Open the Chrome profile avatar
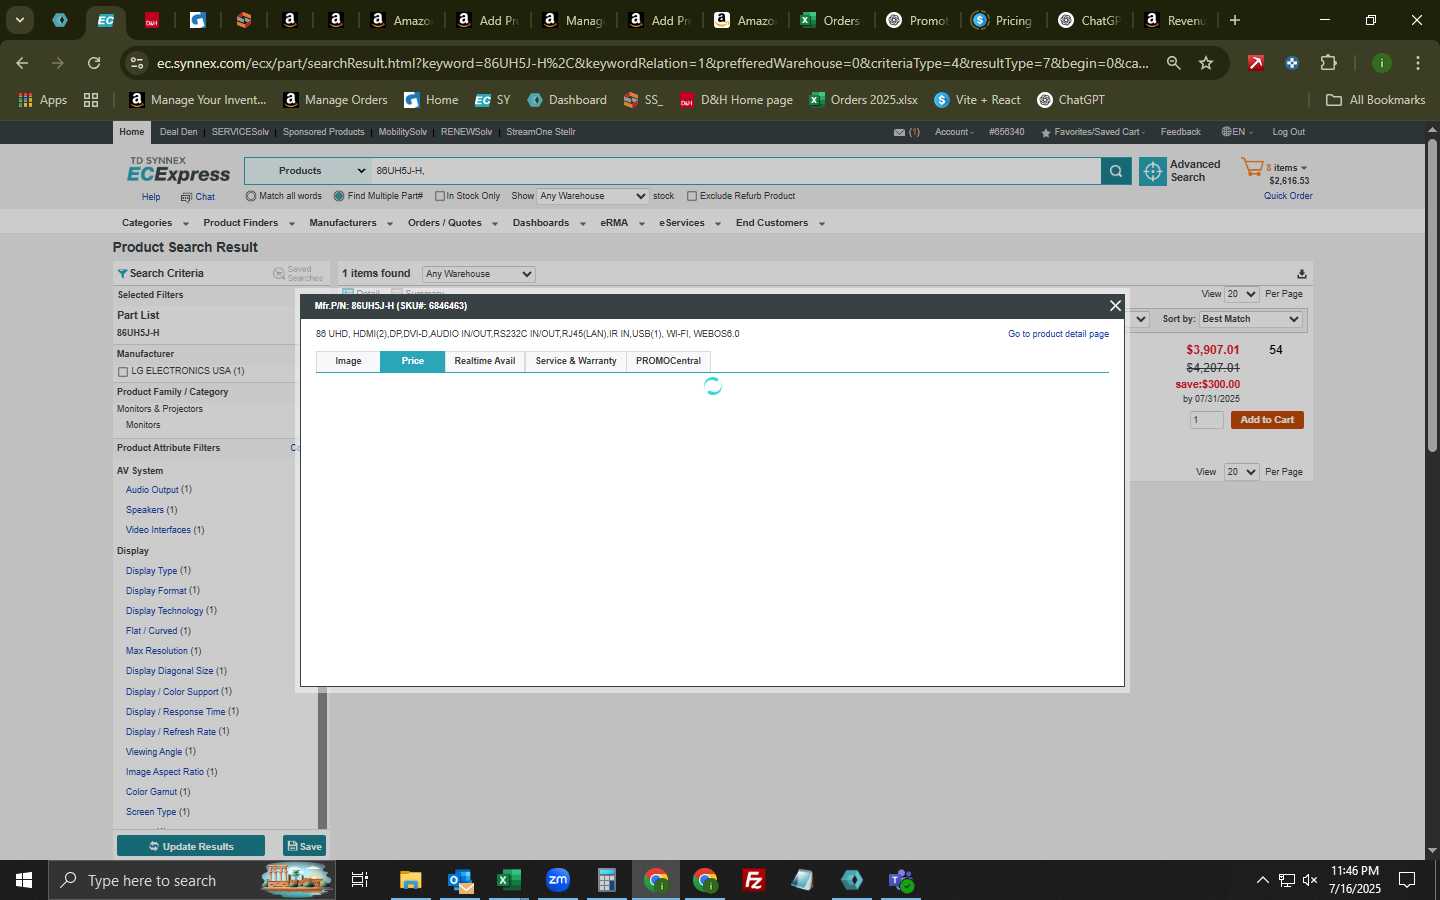Screen dimensions: 1440x900 pos(1381,63)
